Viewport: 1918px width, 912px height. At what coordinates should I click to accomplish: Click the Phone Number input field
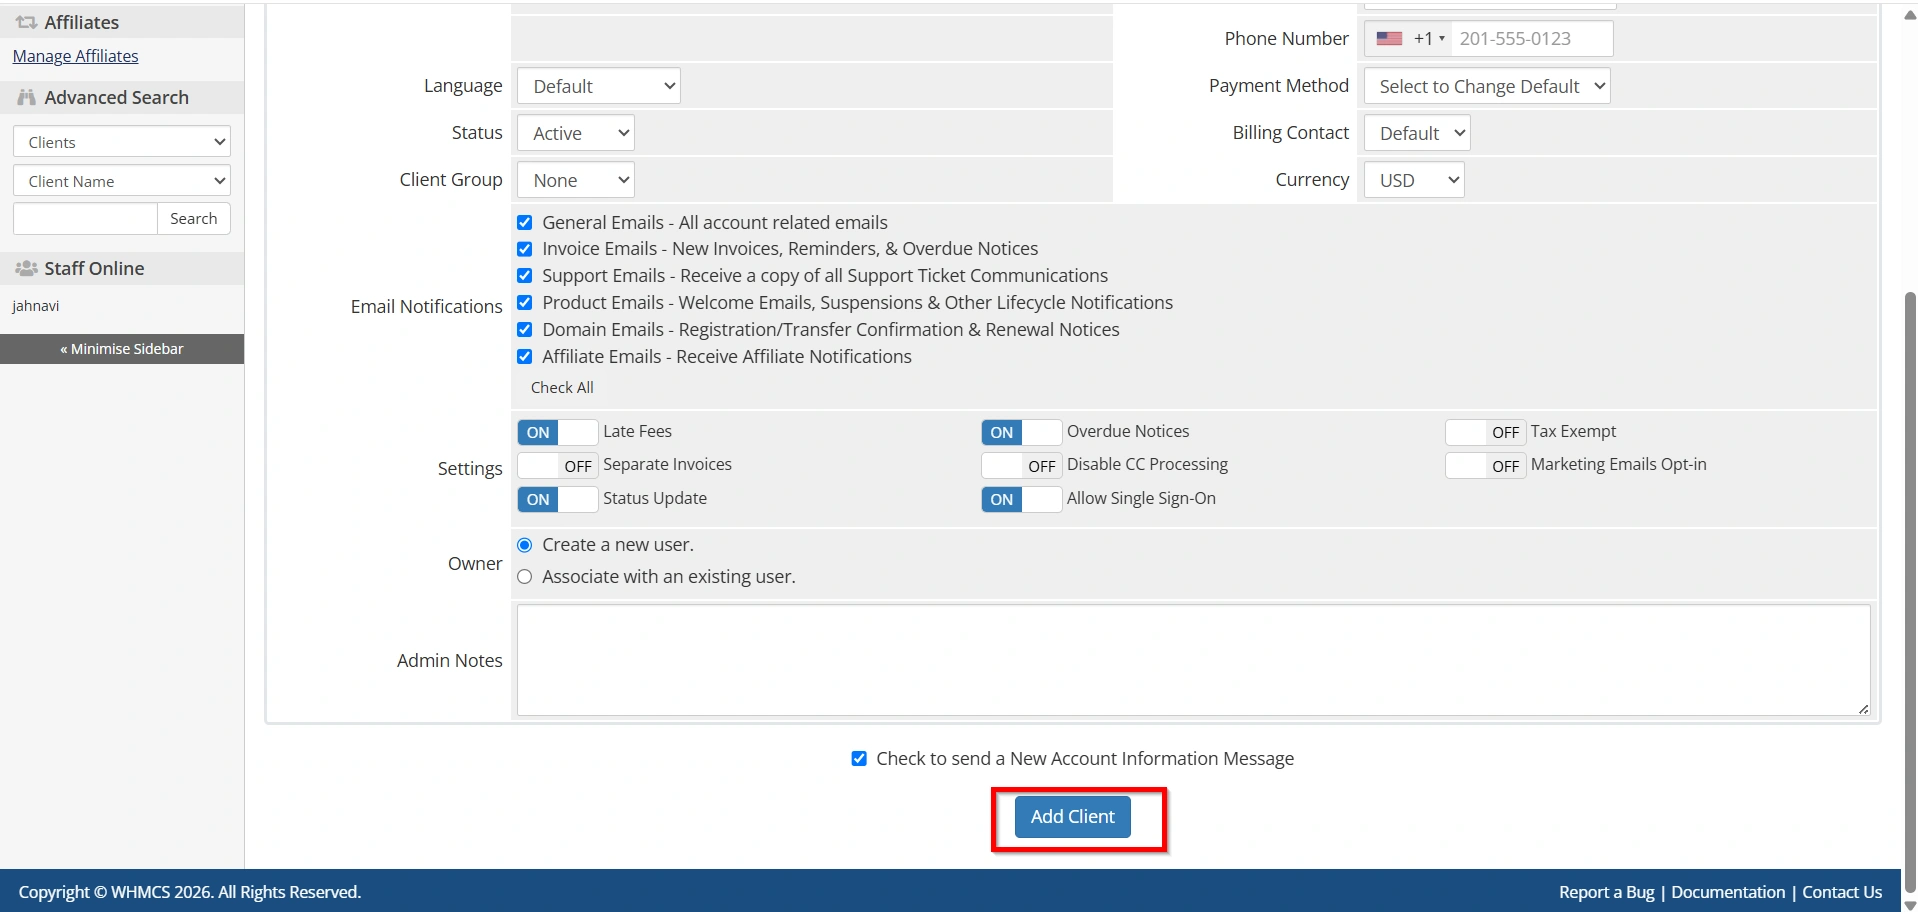(x=1531, y=39)
